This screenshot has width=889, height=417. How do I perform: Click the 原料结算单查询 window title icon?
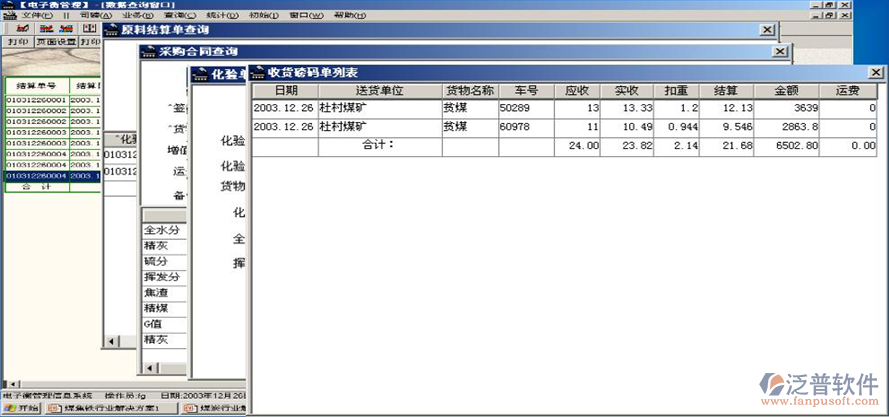(x=111, y=30)
